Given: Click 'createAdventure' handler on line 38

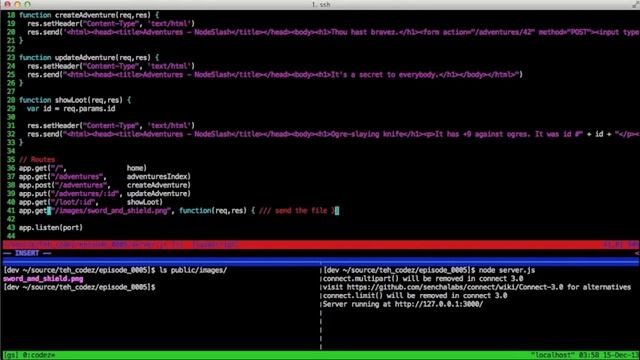Looking at the screenshot, I should coord(158,185).
